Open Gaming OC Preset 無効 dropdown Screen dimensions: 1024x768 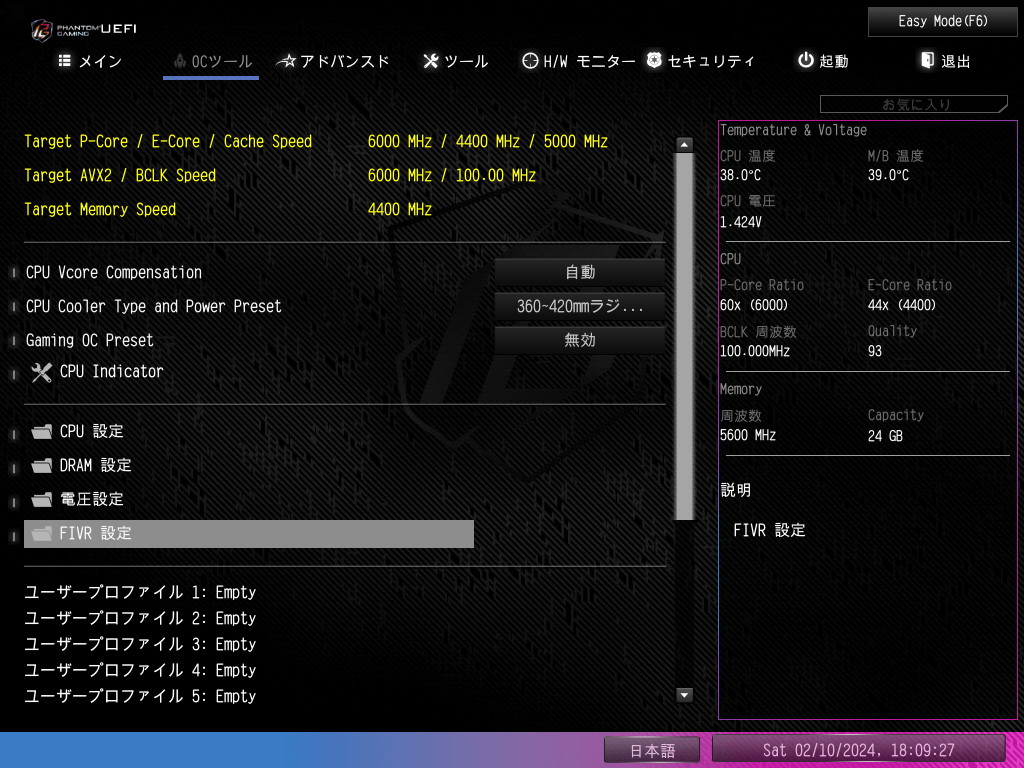point(579,340)
